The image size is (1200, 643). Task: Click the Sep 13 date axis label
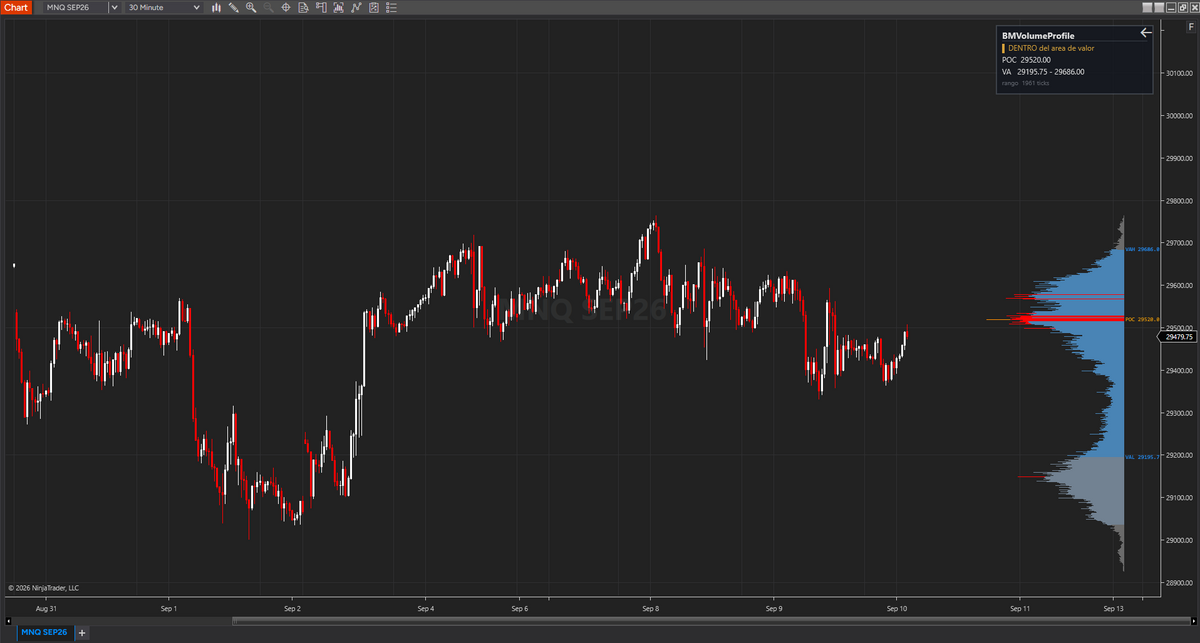click(1113, 607)
